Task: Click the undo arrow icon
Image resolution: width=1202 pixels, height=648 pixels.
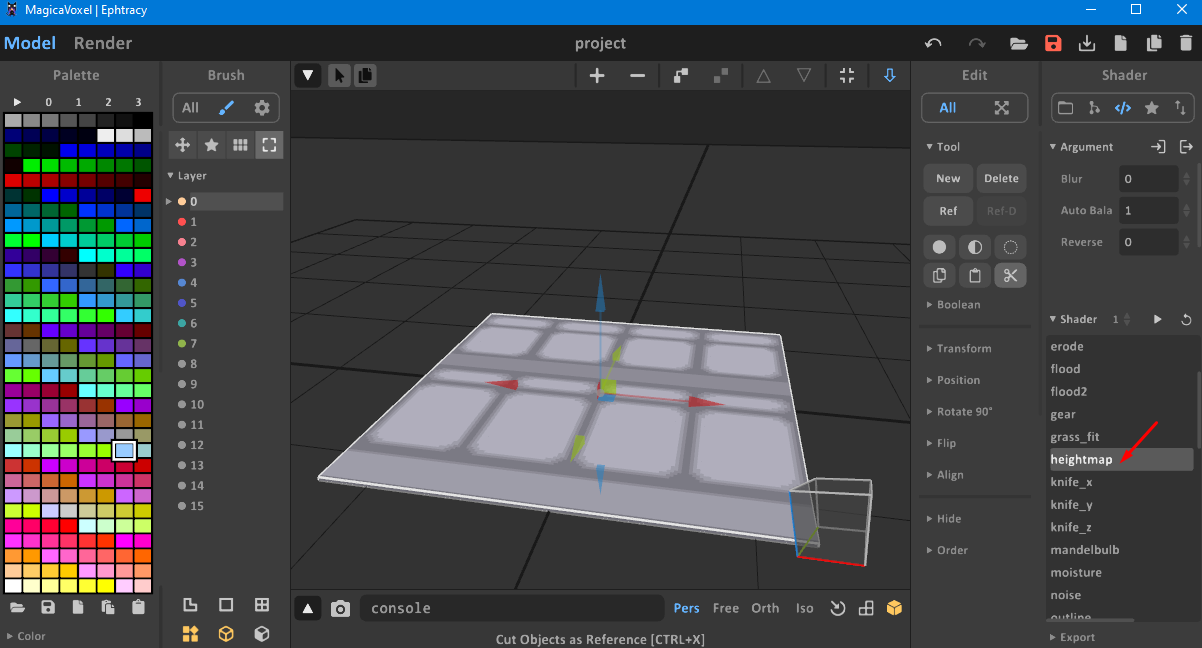Action: click(x=933, y=43)
